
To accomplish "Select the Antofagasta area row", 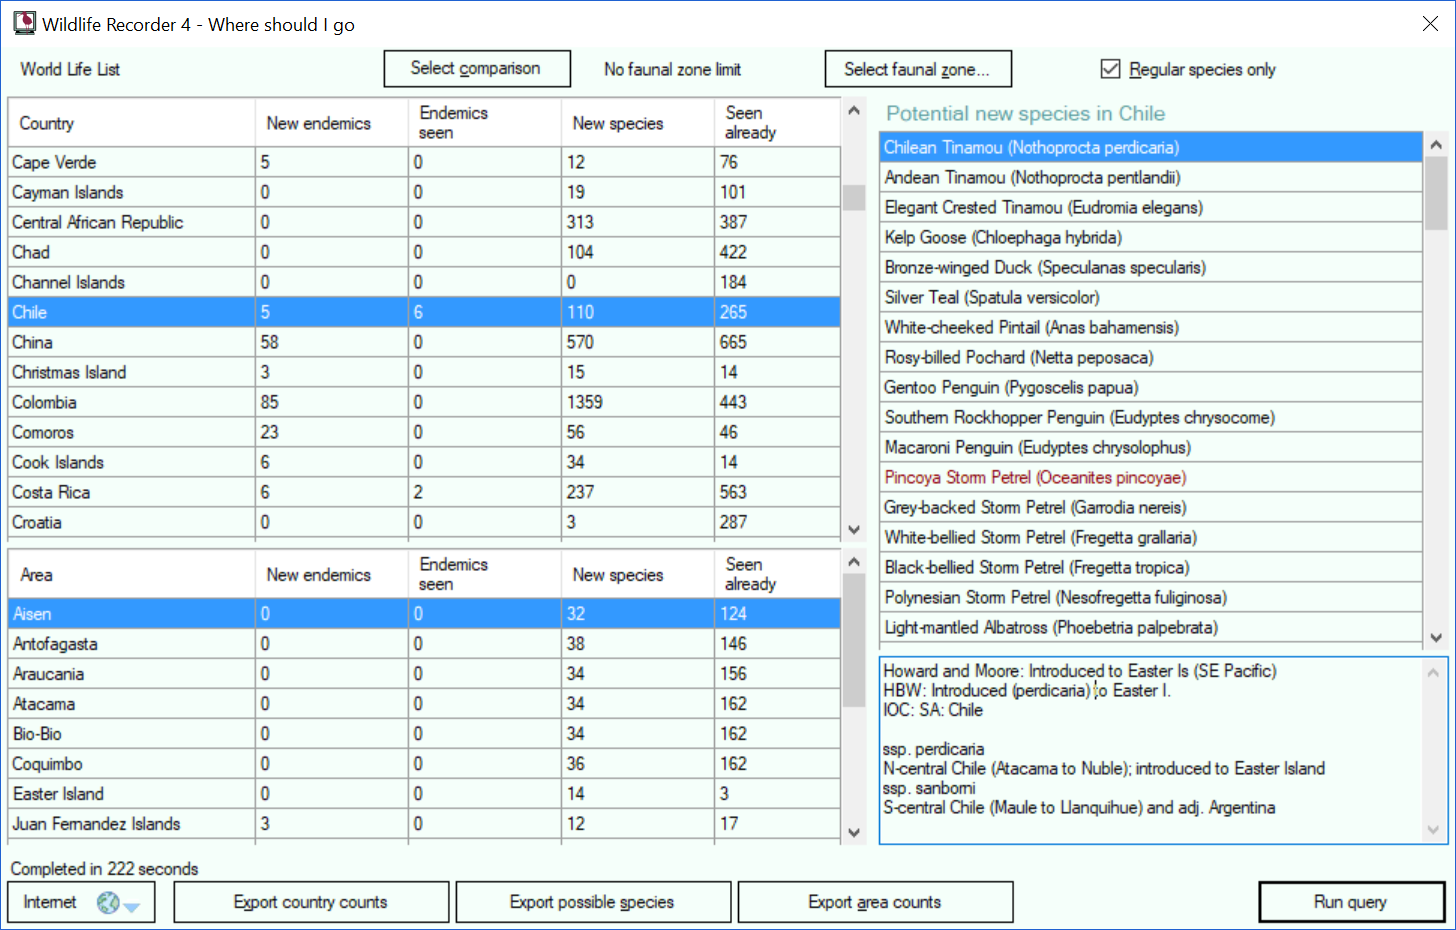I will pyautogui.click(x=424, y=644).
